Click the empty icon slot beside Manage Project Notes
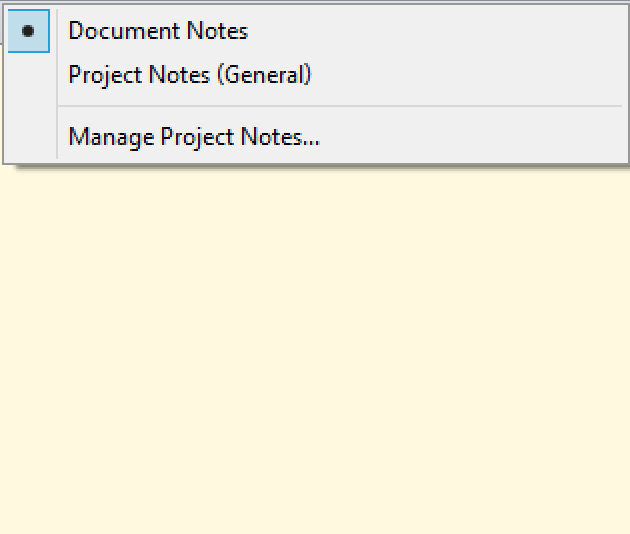 tap(28, 137)
